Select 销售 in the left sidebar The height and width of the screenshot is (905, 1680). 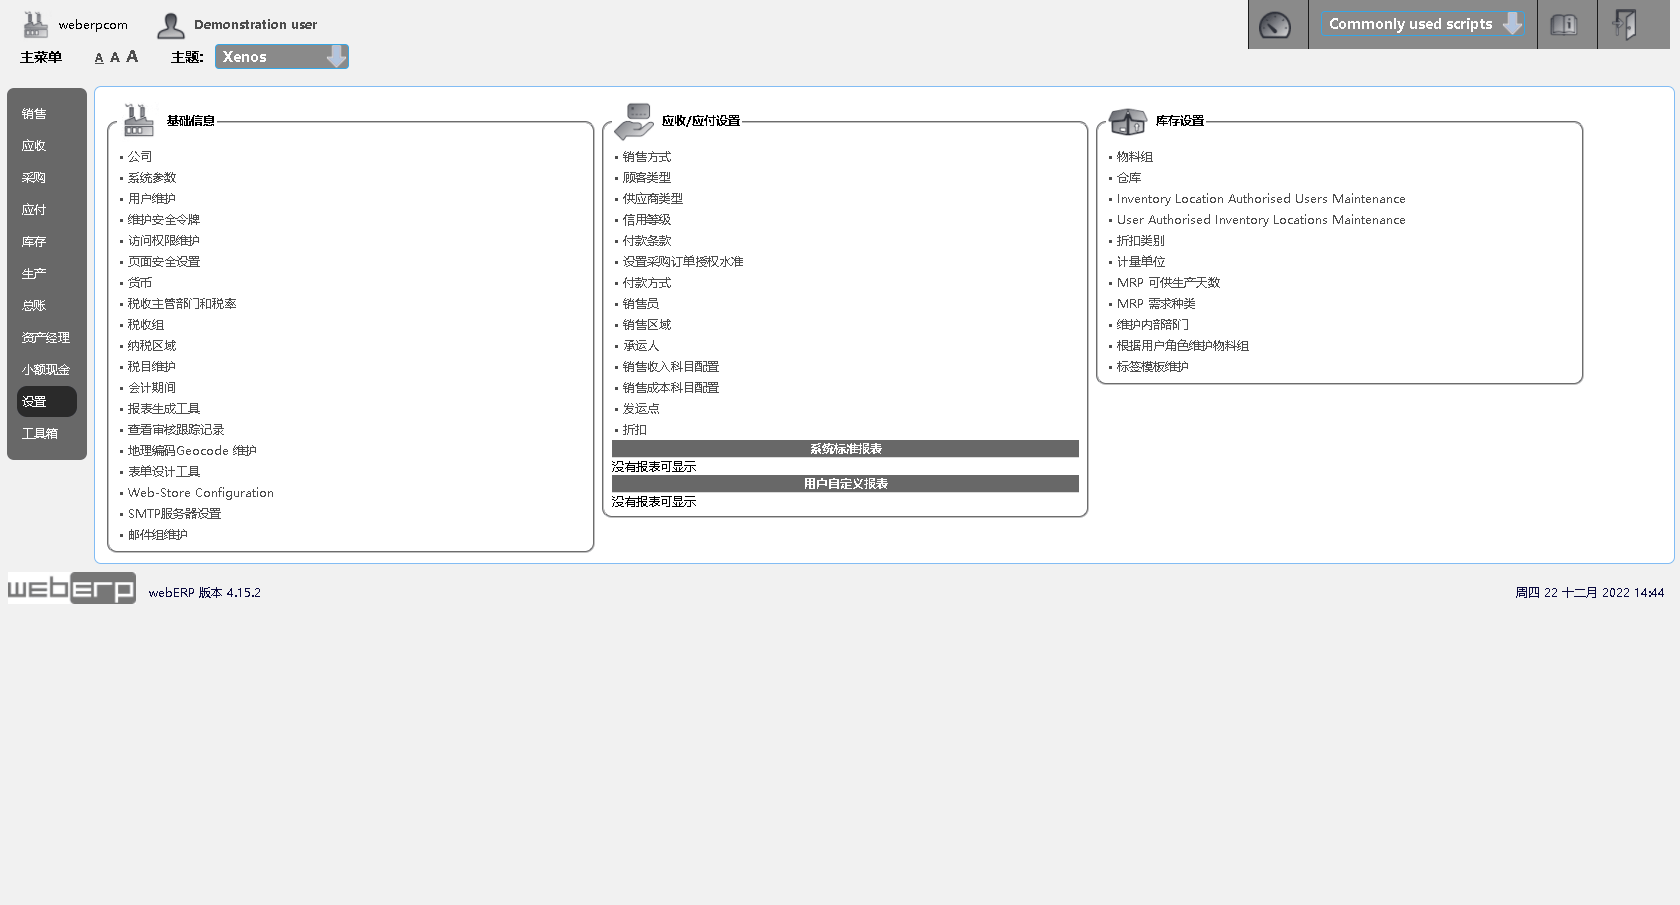(36, 113)
